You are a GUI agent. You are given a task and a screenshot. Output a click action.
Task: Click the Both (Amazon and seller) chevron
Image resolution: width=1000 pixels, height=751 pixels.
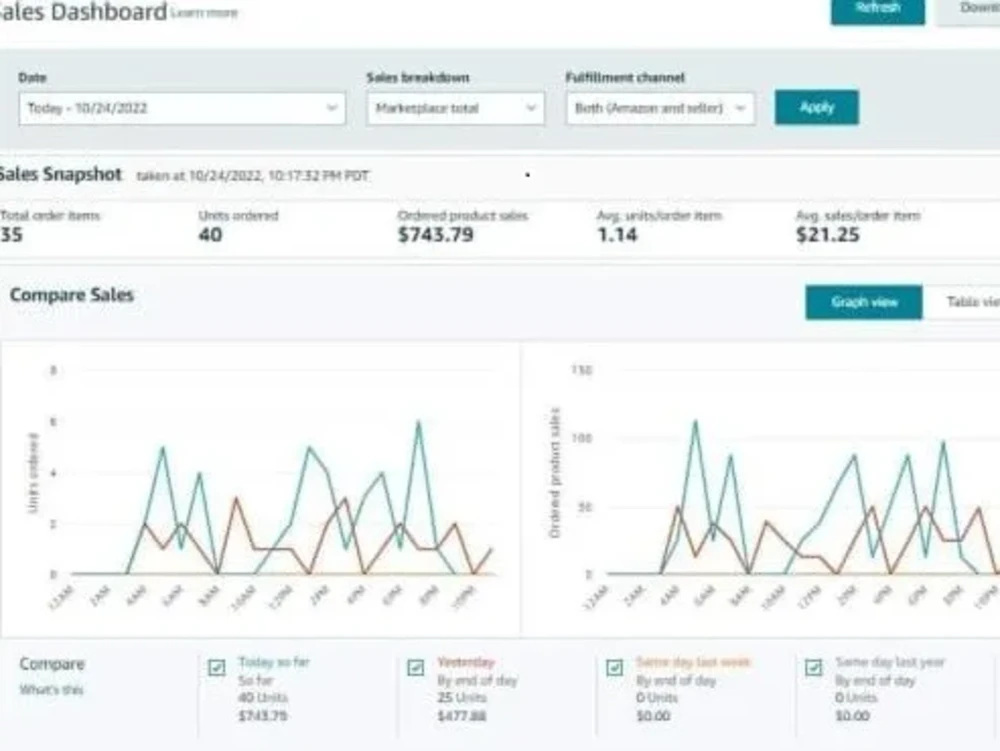coord(740,108)
